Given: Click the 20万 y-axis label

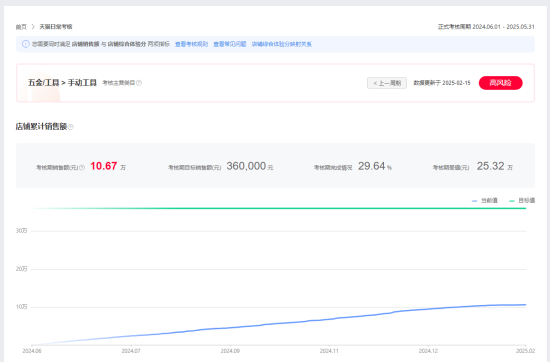Looking at the screenshot, I should point(21,269).
